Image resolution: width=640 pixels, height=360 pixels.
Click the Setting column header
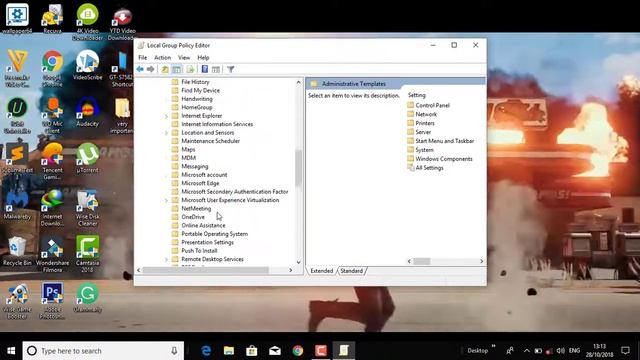coord(417,95)
